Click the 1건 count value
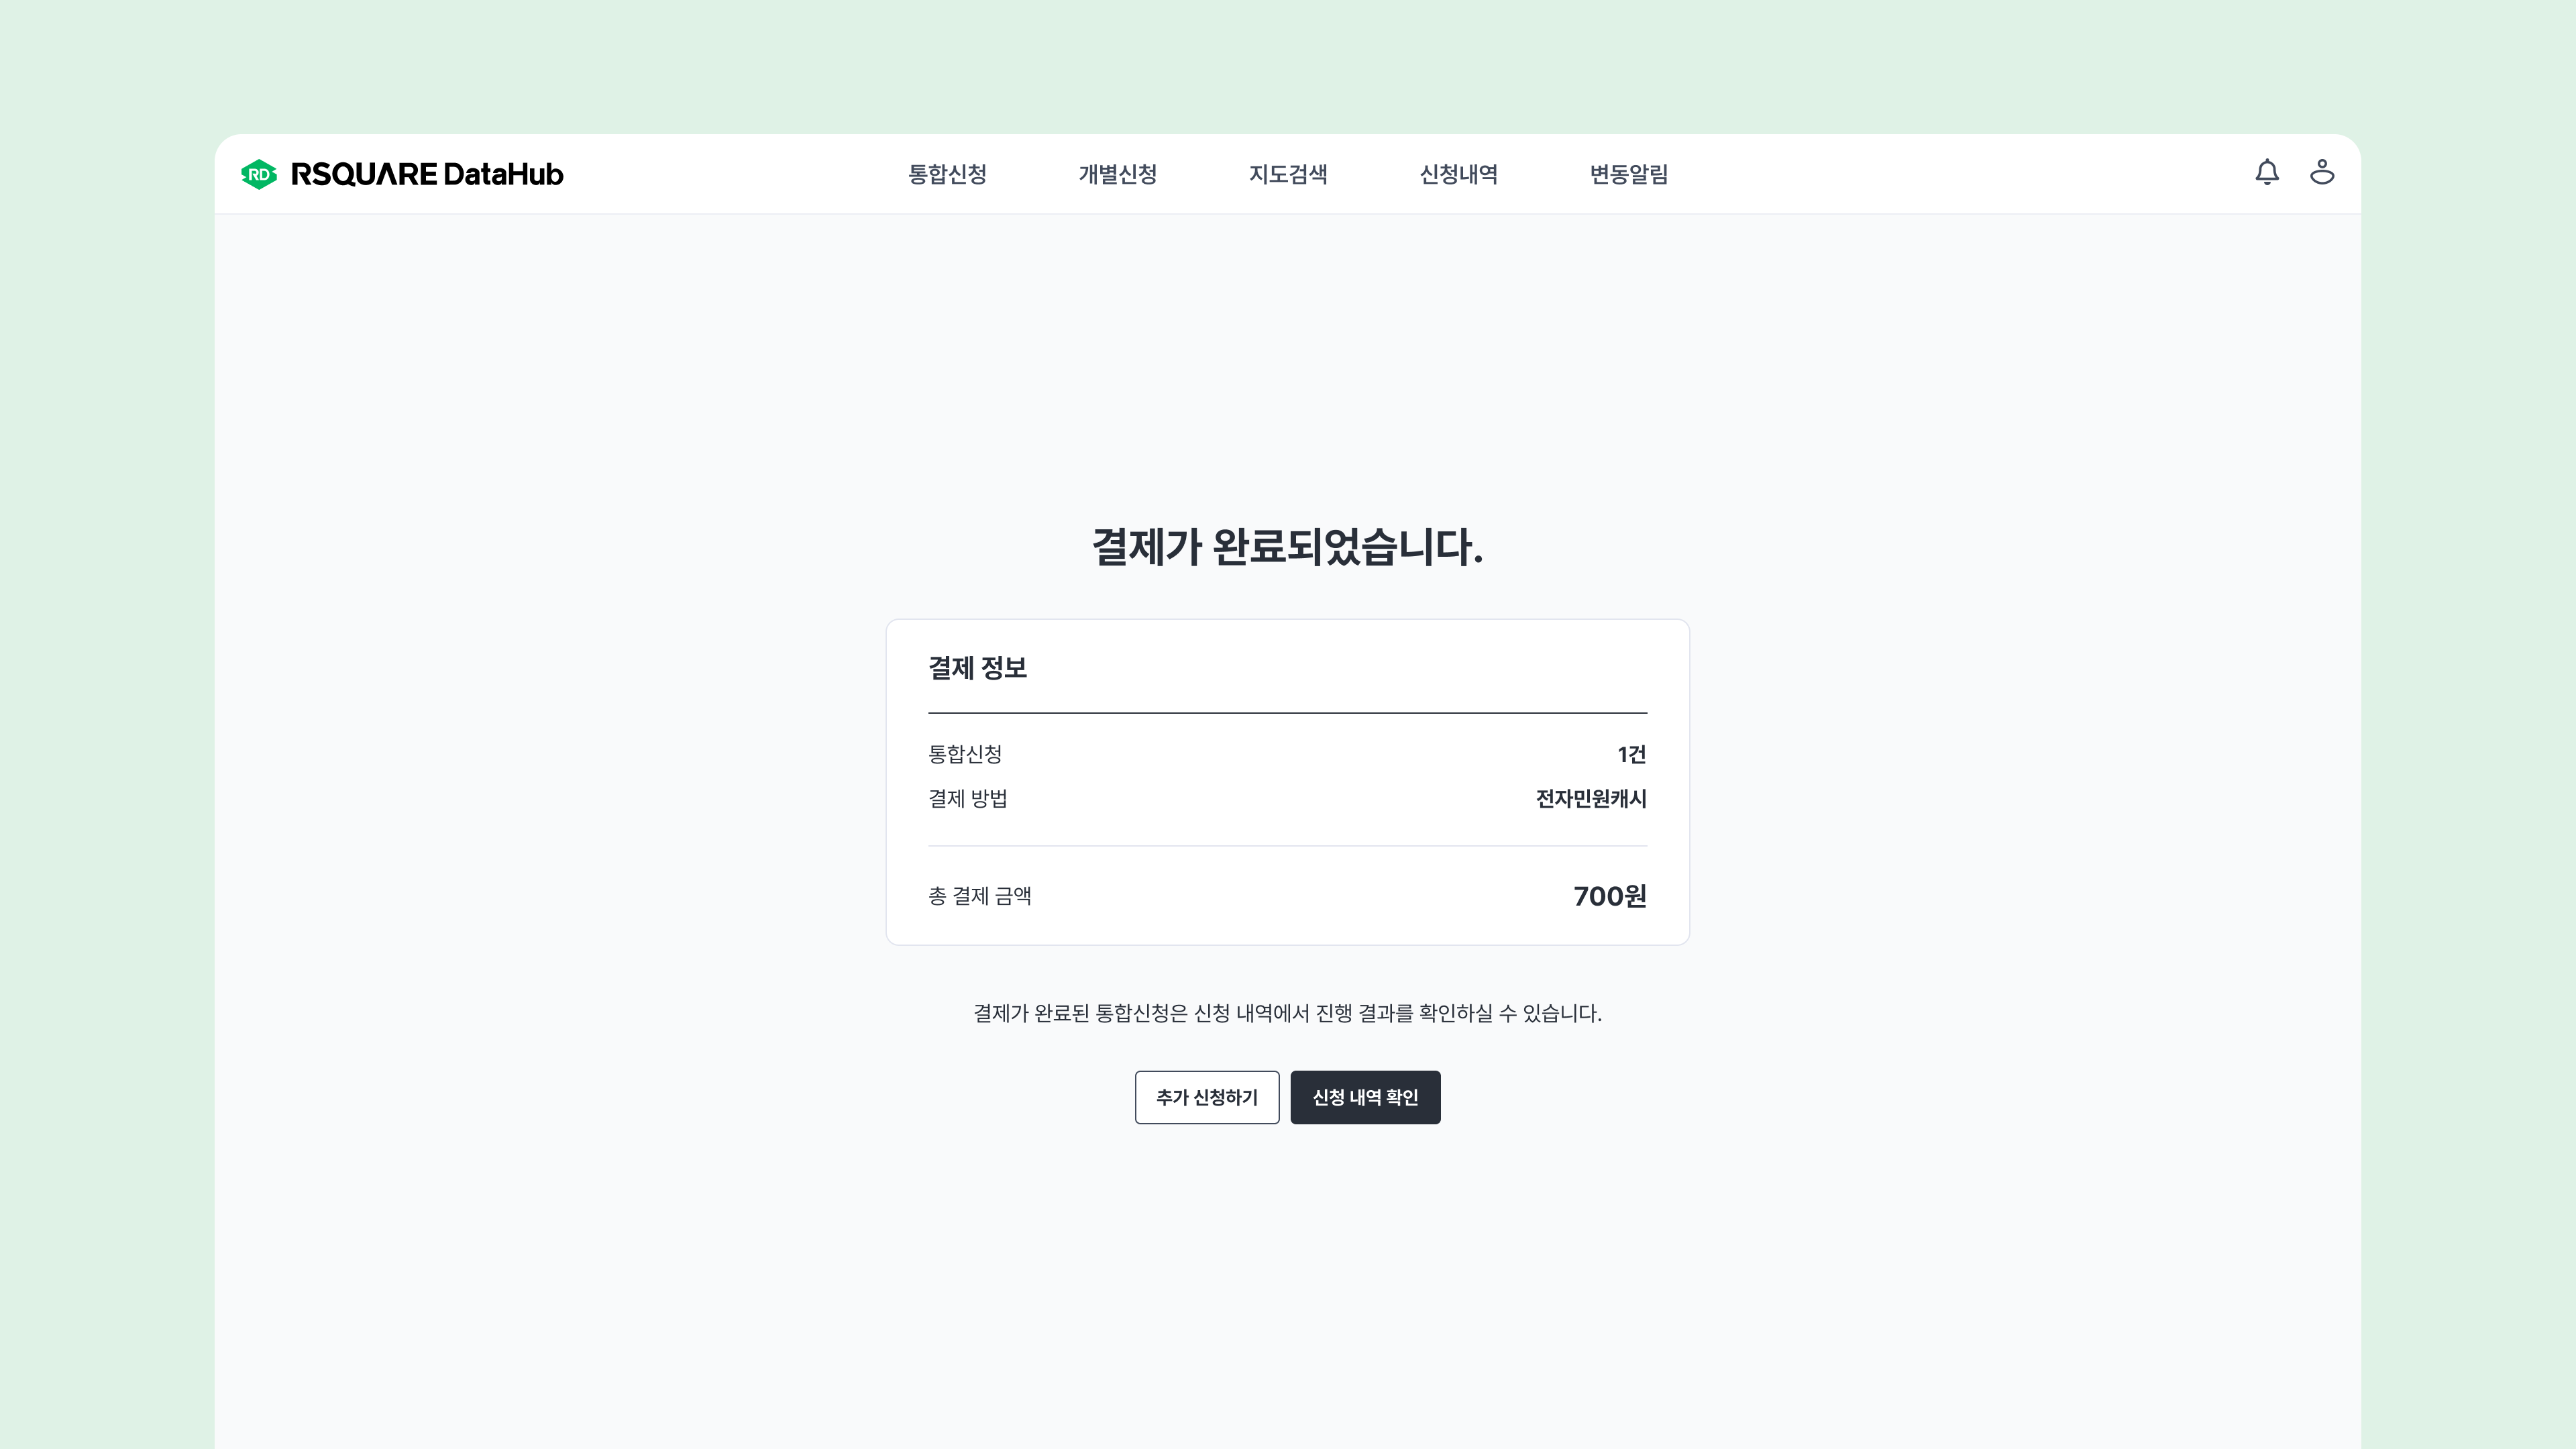The height and width of the screenshot is (1449, 2576). coord(1632,754)
